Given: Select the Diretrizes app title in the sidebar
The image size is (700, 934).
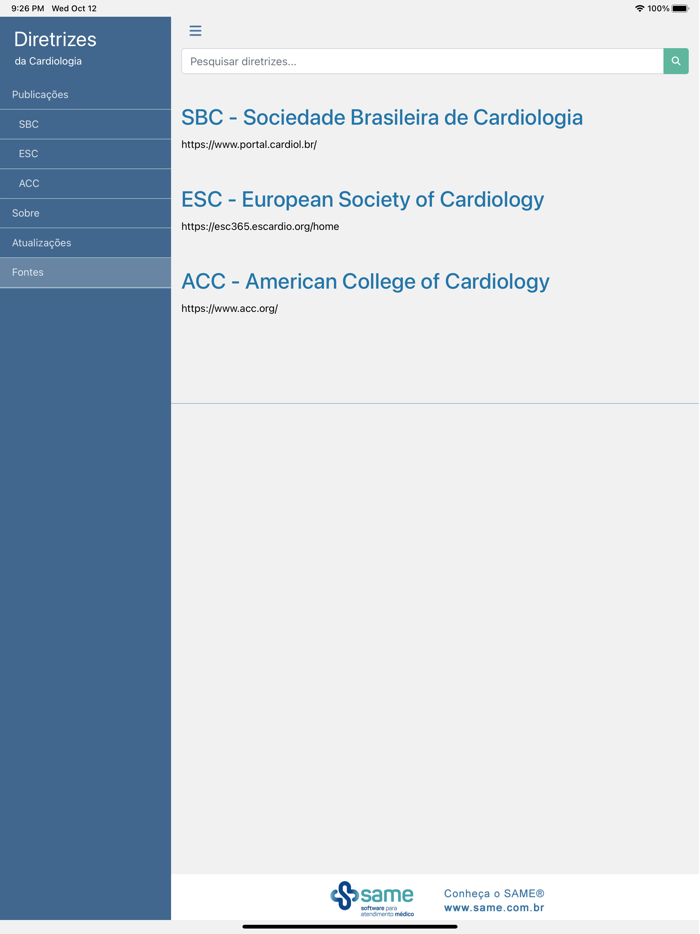Looking at the screenshot, I should click(54, 40).
